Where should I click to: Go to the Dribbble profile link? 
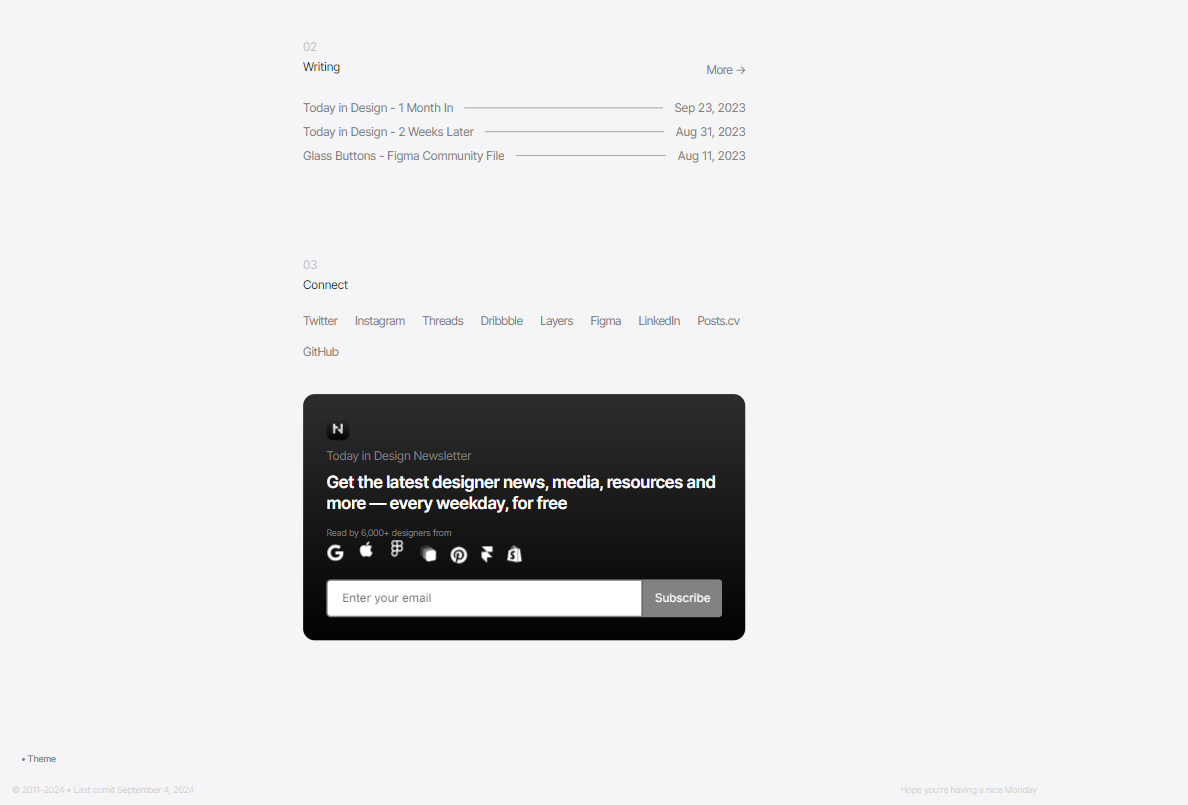click(501, 321)
